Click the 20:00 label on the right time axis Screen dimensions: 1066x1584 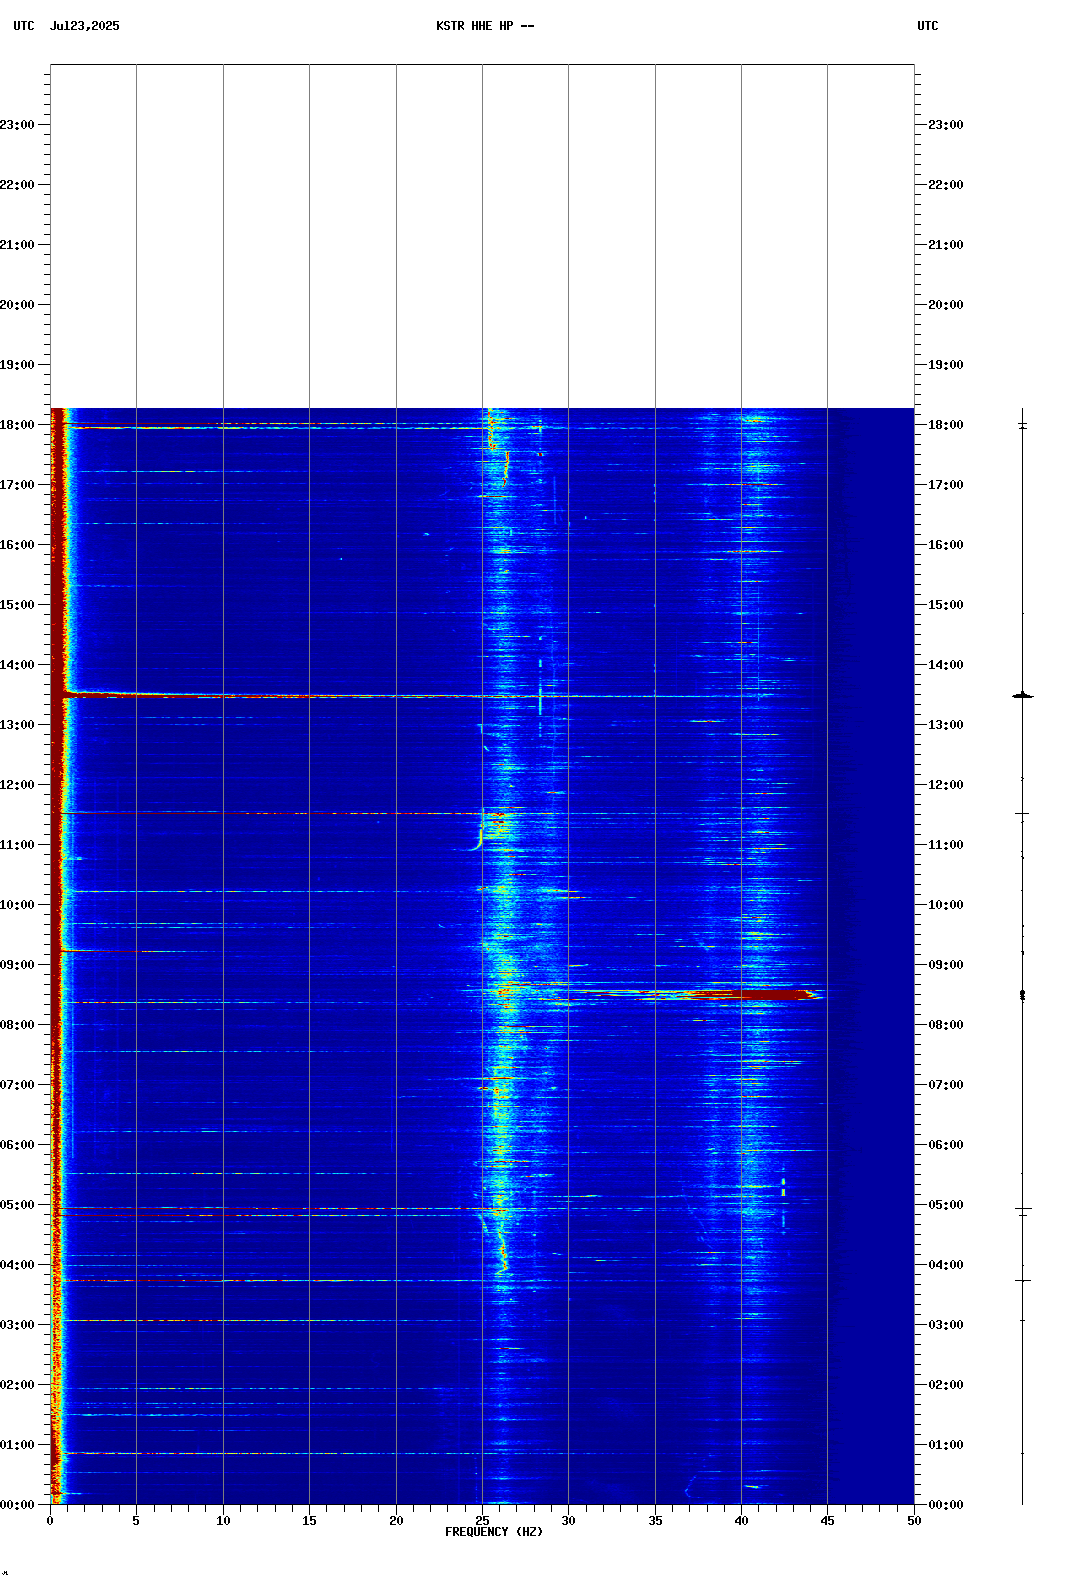coord(946,305)
